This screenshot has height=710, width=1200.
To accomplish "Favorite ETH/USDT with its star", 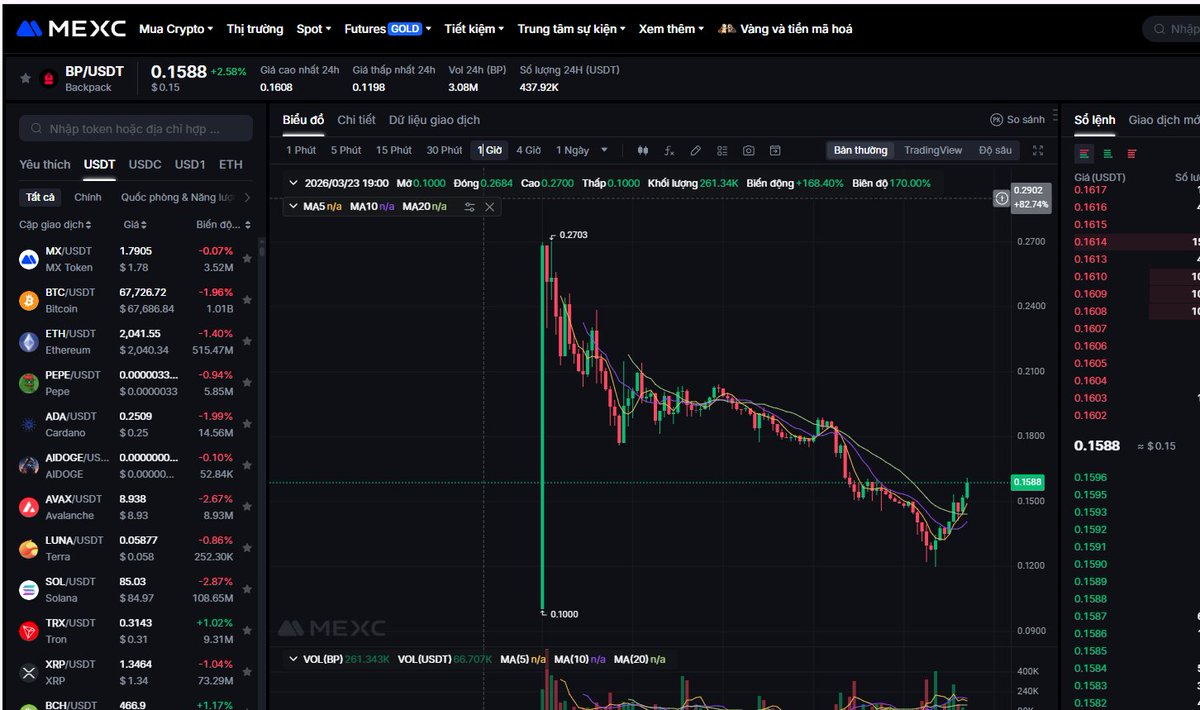I will [x=247, y=342].
